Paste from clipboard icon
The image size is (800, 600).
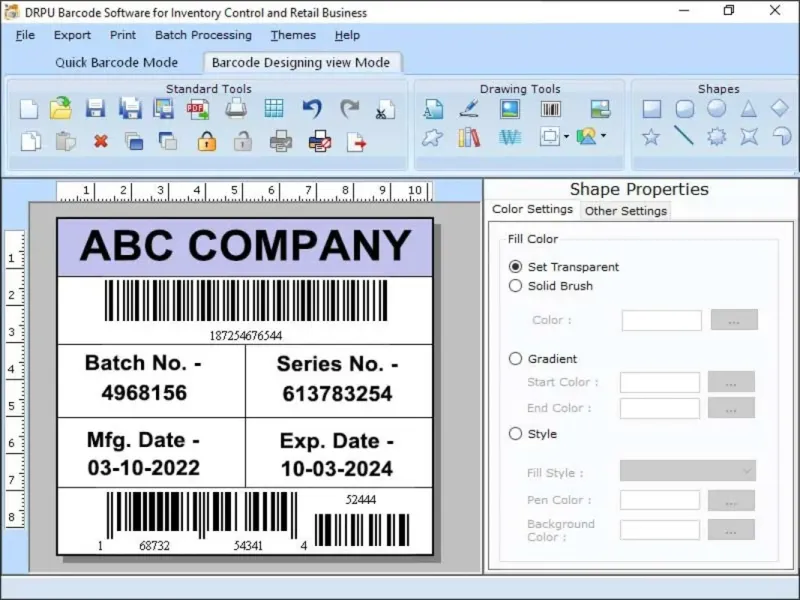point(65,141)
